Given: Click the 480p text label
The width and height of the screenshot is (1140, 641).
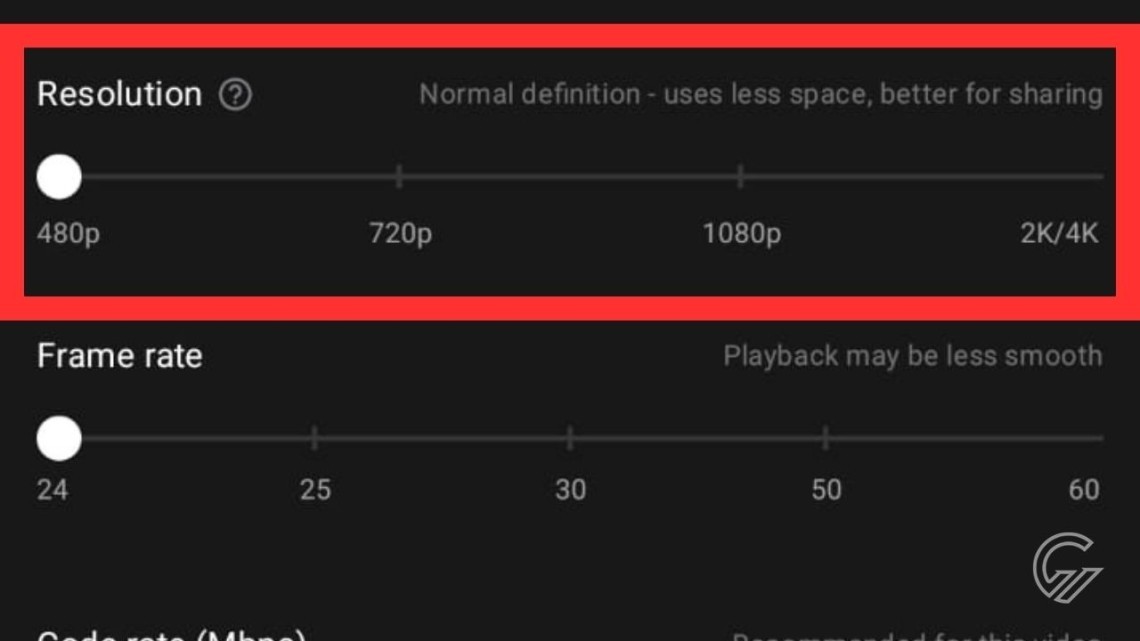Looking at the screenshot, I should pos(68,234).
